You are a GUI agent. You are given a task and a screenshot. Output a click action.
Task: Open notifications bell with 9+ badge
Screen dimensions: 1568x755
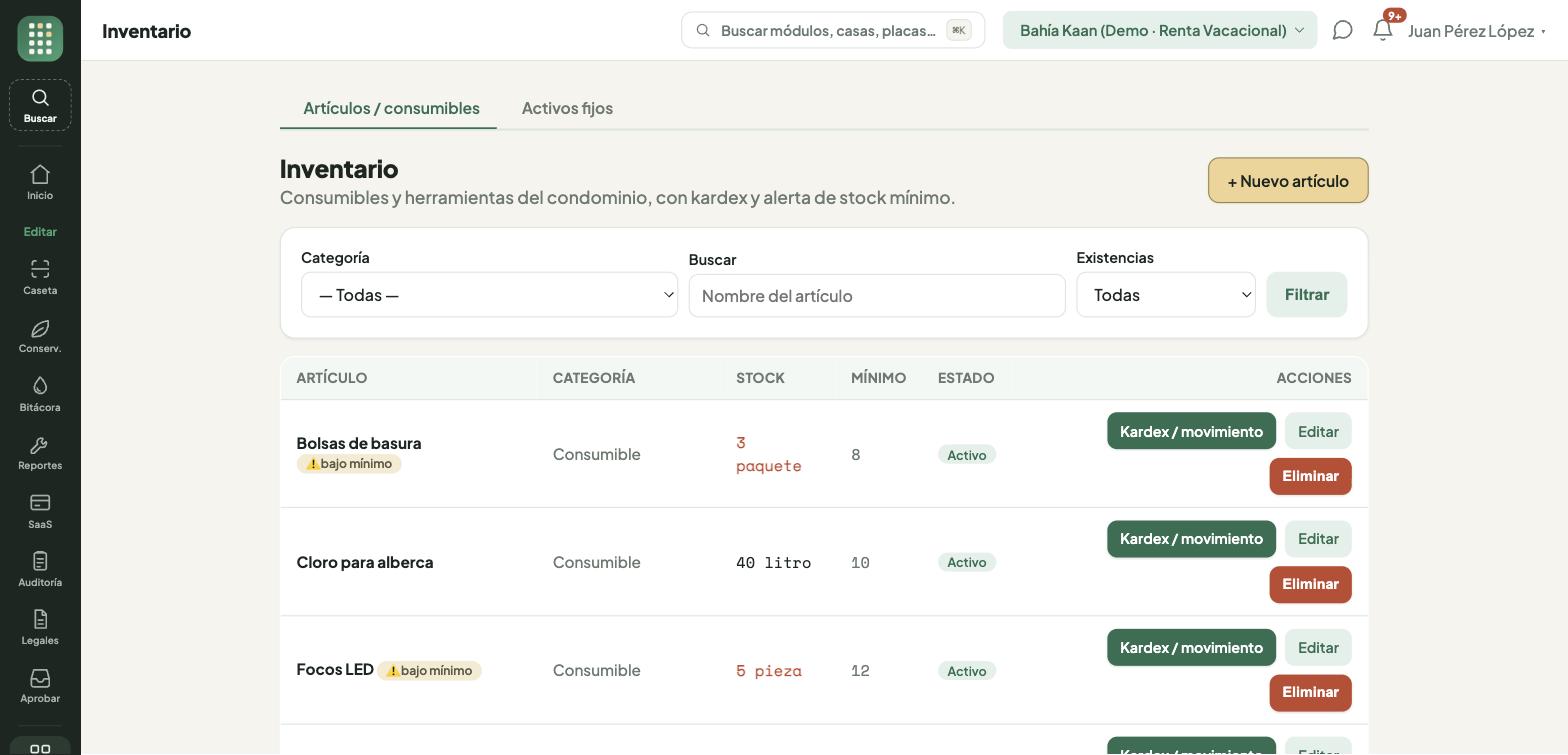1383,30
